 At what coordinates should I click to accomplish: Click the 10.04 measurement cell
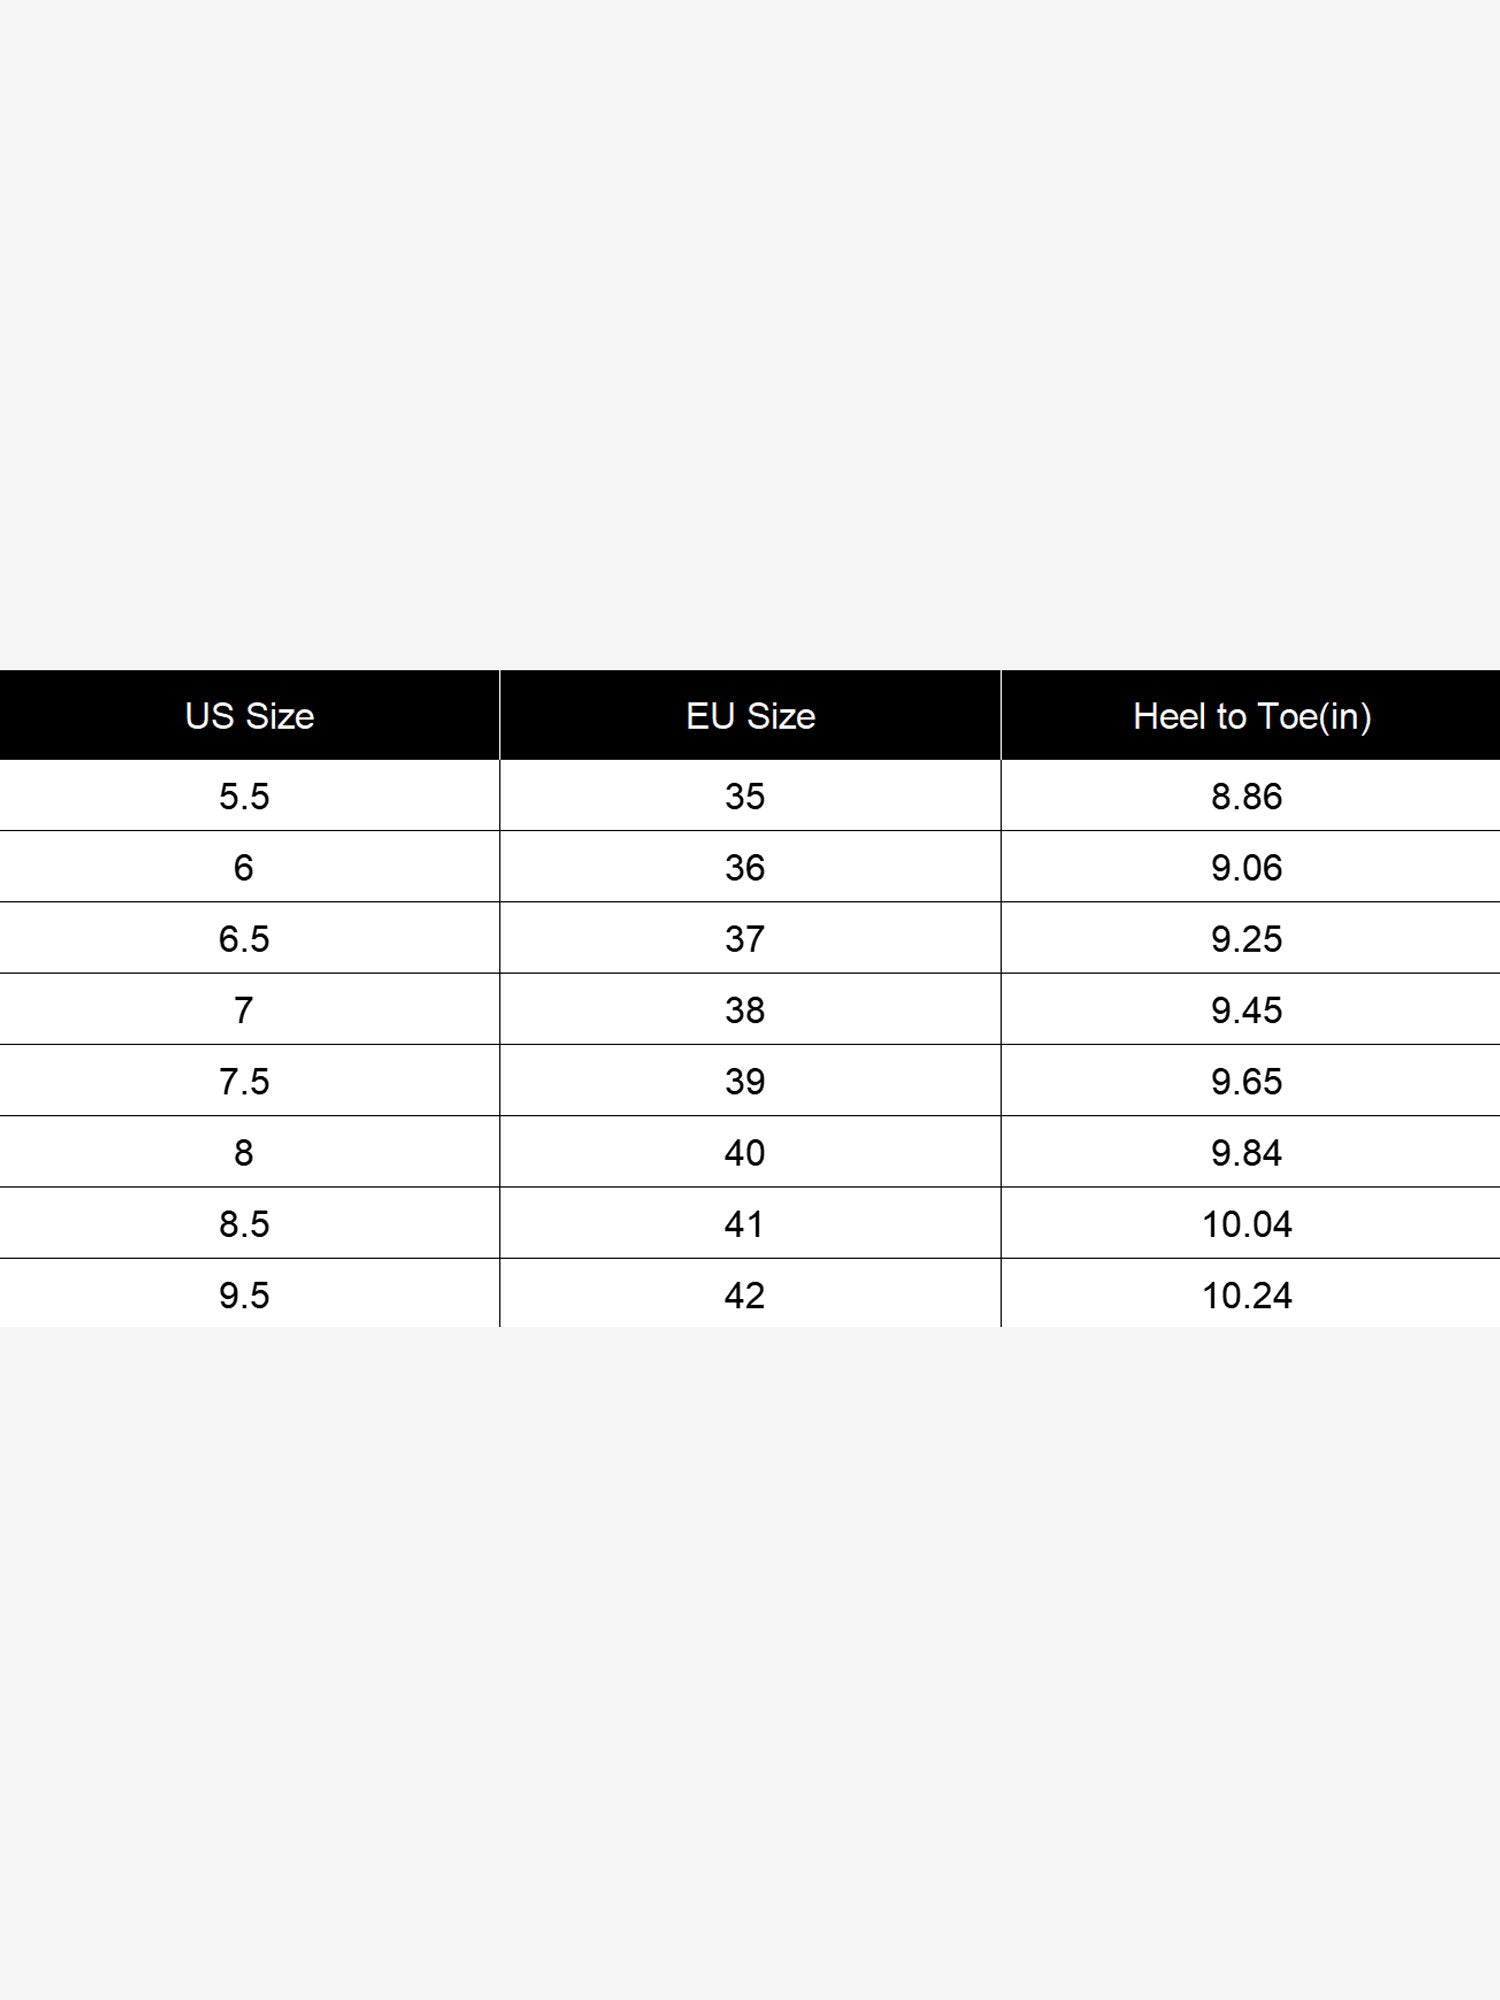coord(1251,1223)
